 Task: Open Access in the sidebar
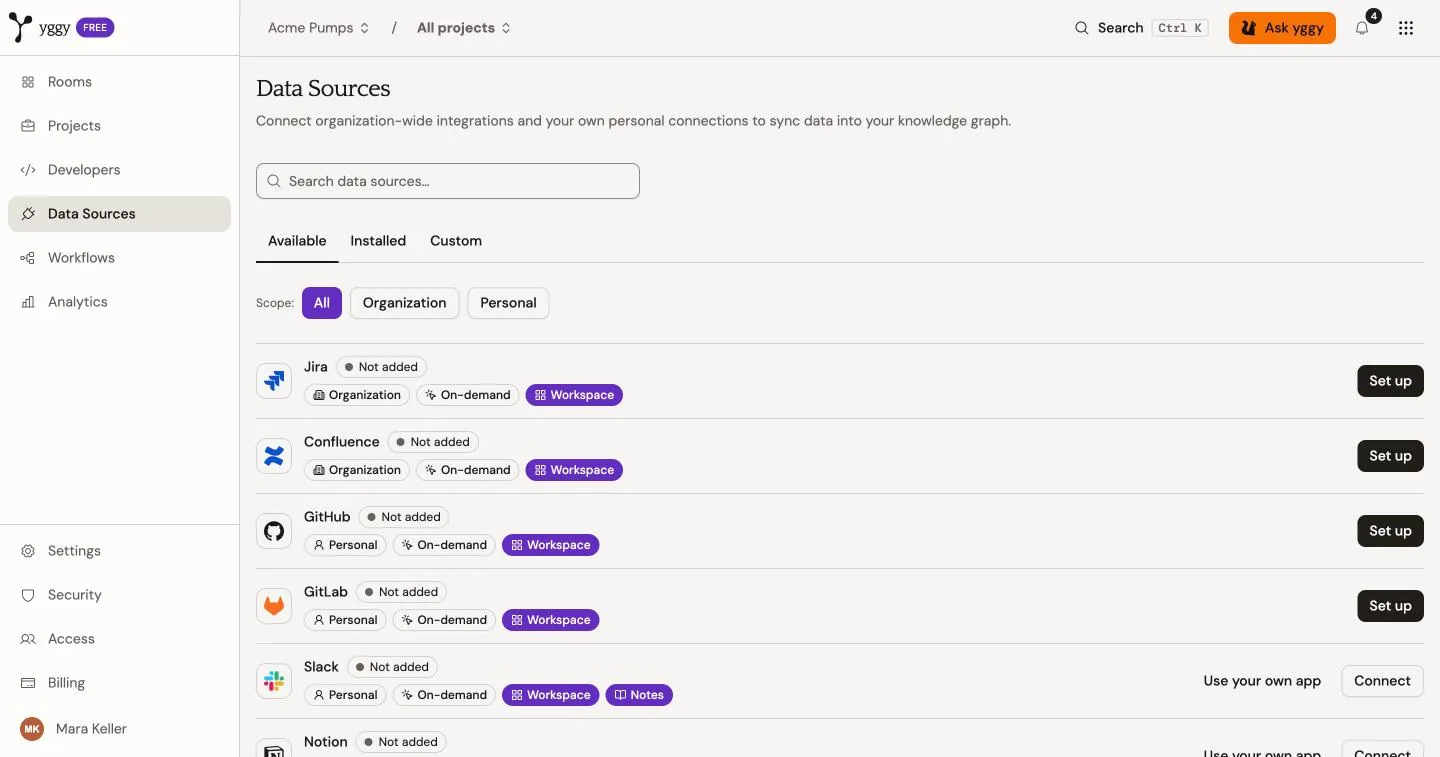[119, 639]
